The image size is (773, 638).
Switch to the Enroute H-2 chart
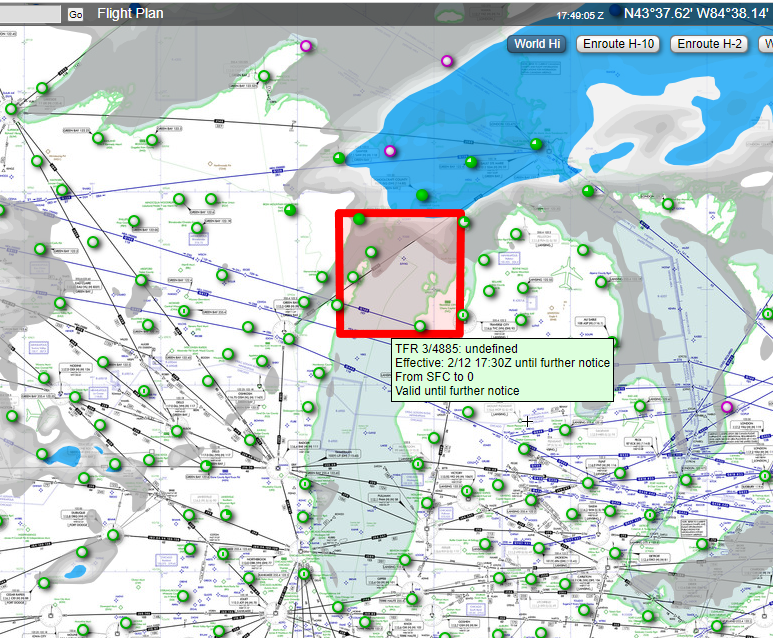tap(709, 44)
